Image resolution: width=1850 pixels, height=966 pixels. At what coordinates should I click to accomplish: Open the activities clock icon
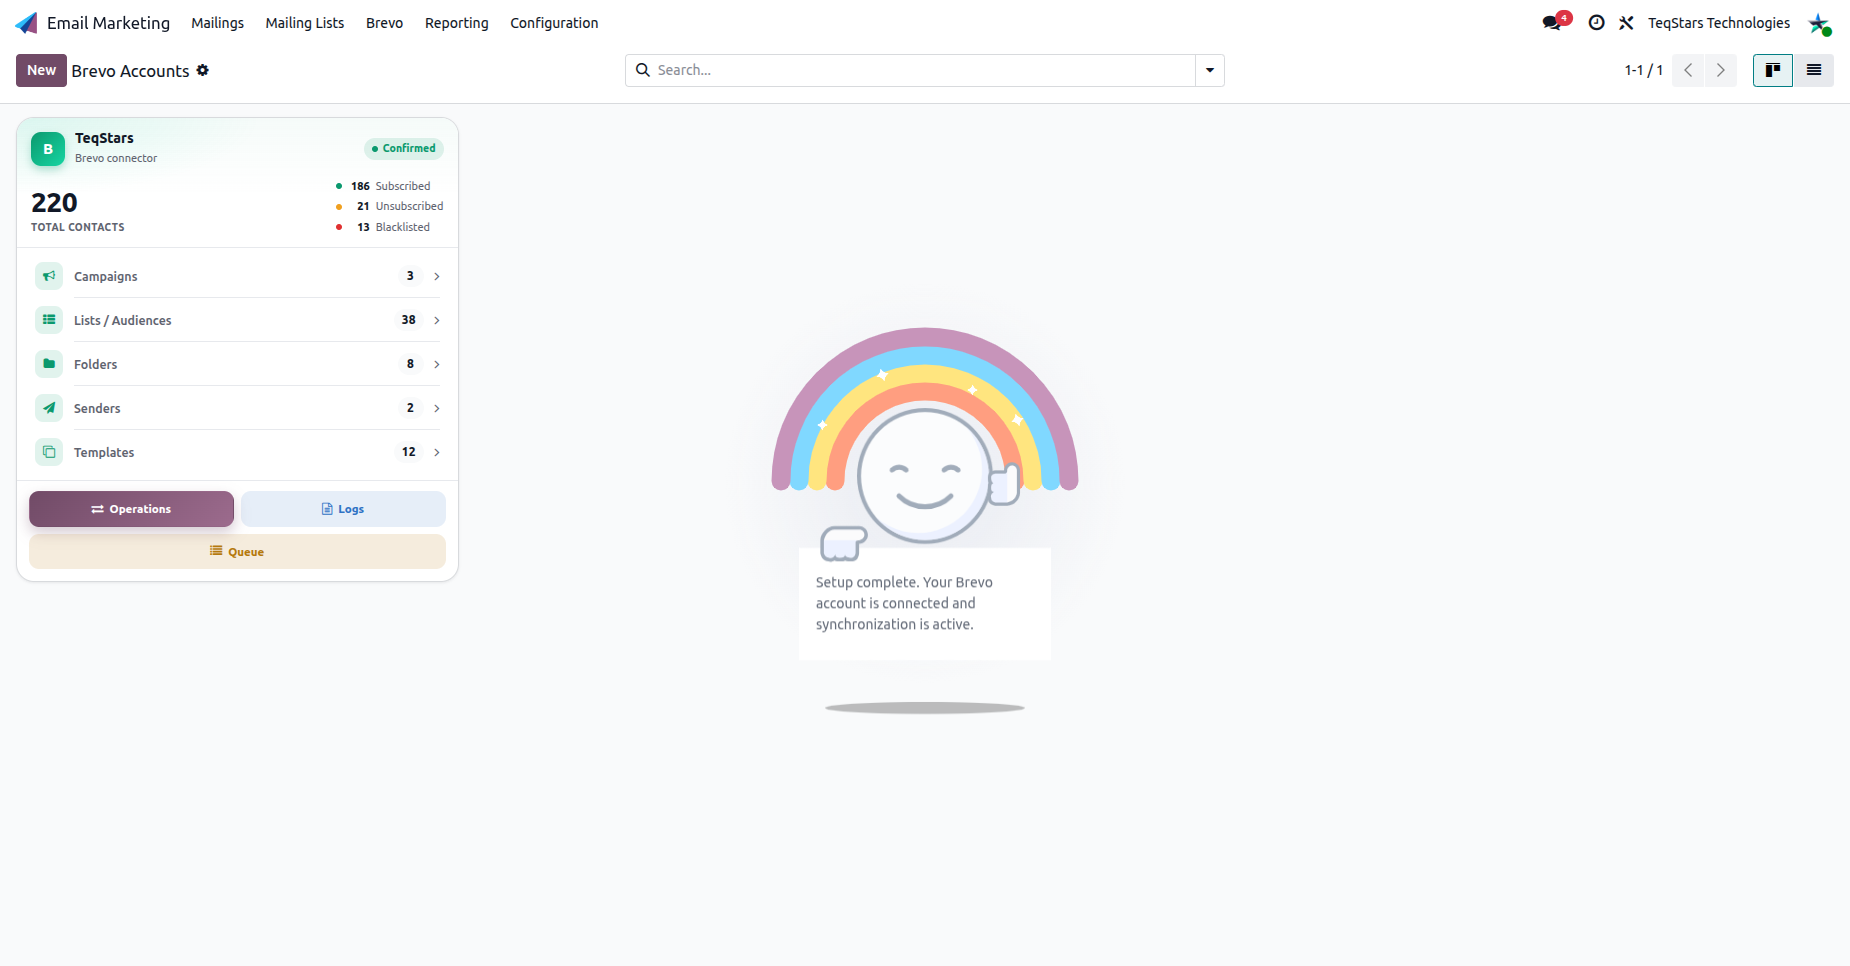[1597, 23]
